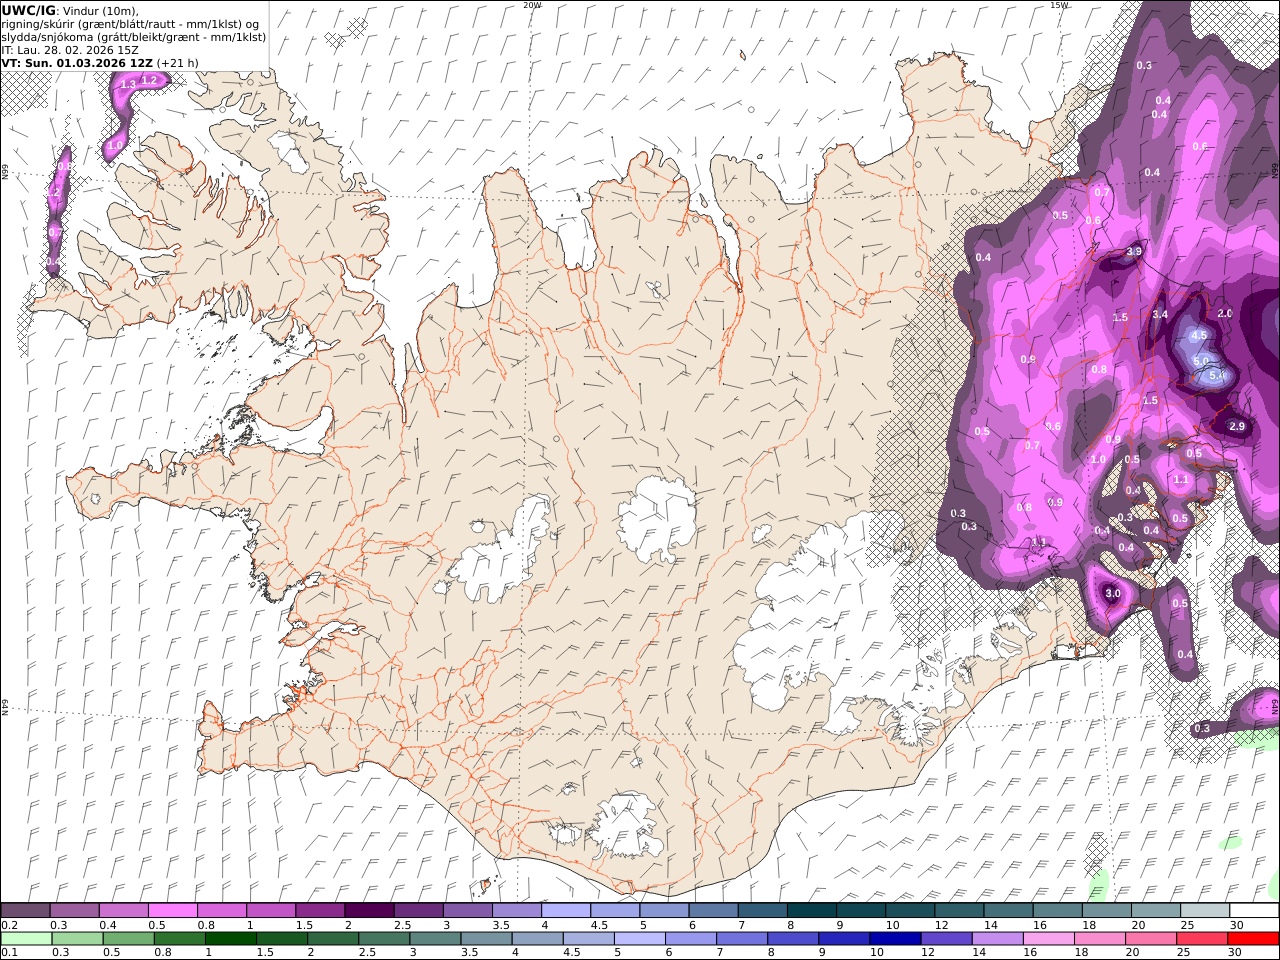The width and height of the screenshot is (1280, 960).
Task: Click the "5.0" precipitation value on the map
Action: pos(1201,361)
